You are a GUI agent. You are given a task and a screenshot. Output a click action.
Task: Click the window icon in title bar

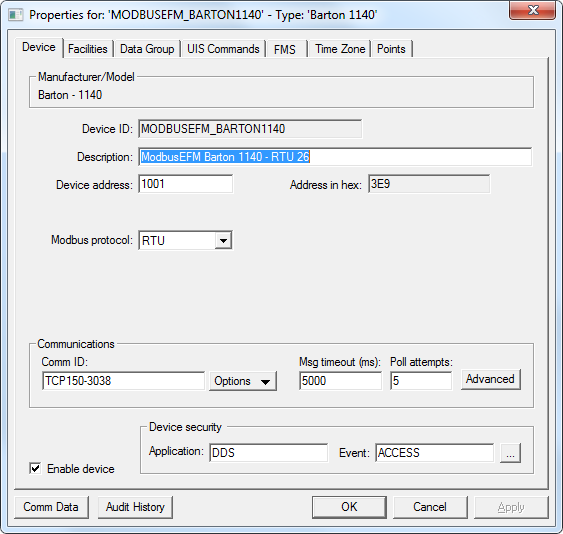point(15,15)
